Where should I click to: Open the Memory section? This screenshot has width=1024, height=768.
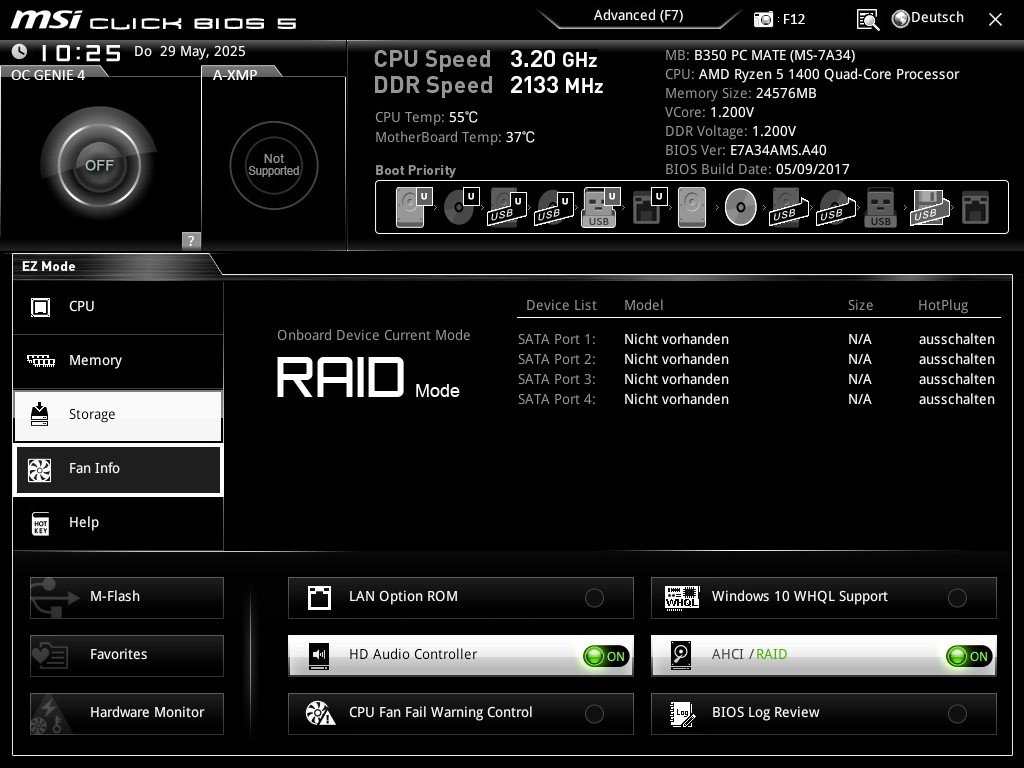(x=118, y=361)
